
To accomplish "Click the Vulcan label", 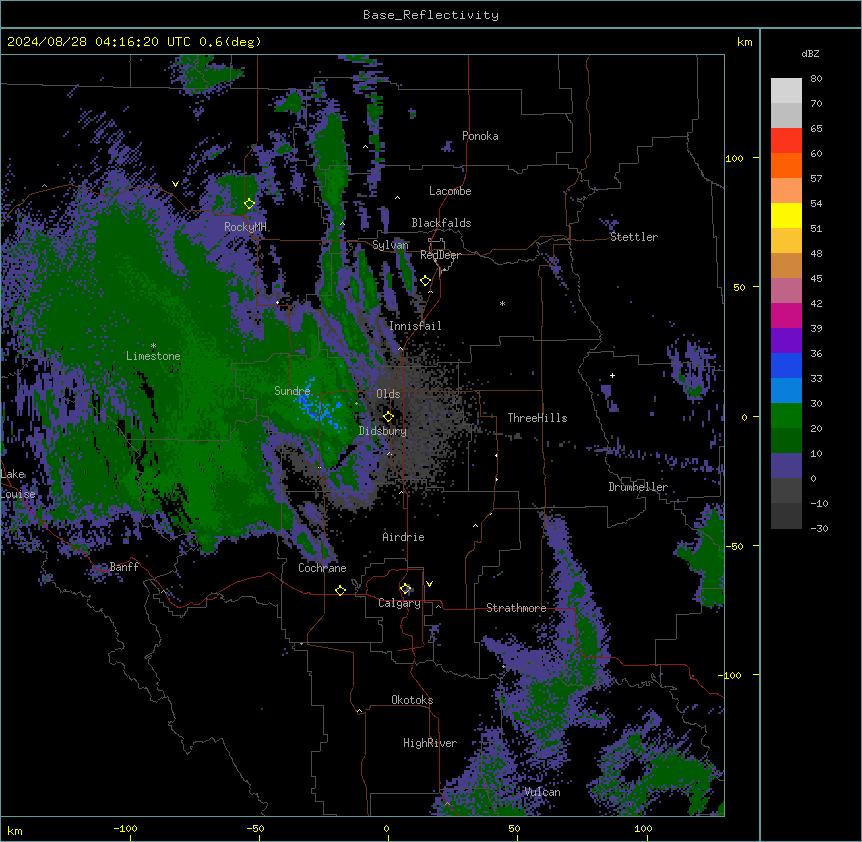I will [543, 792].
